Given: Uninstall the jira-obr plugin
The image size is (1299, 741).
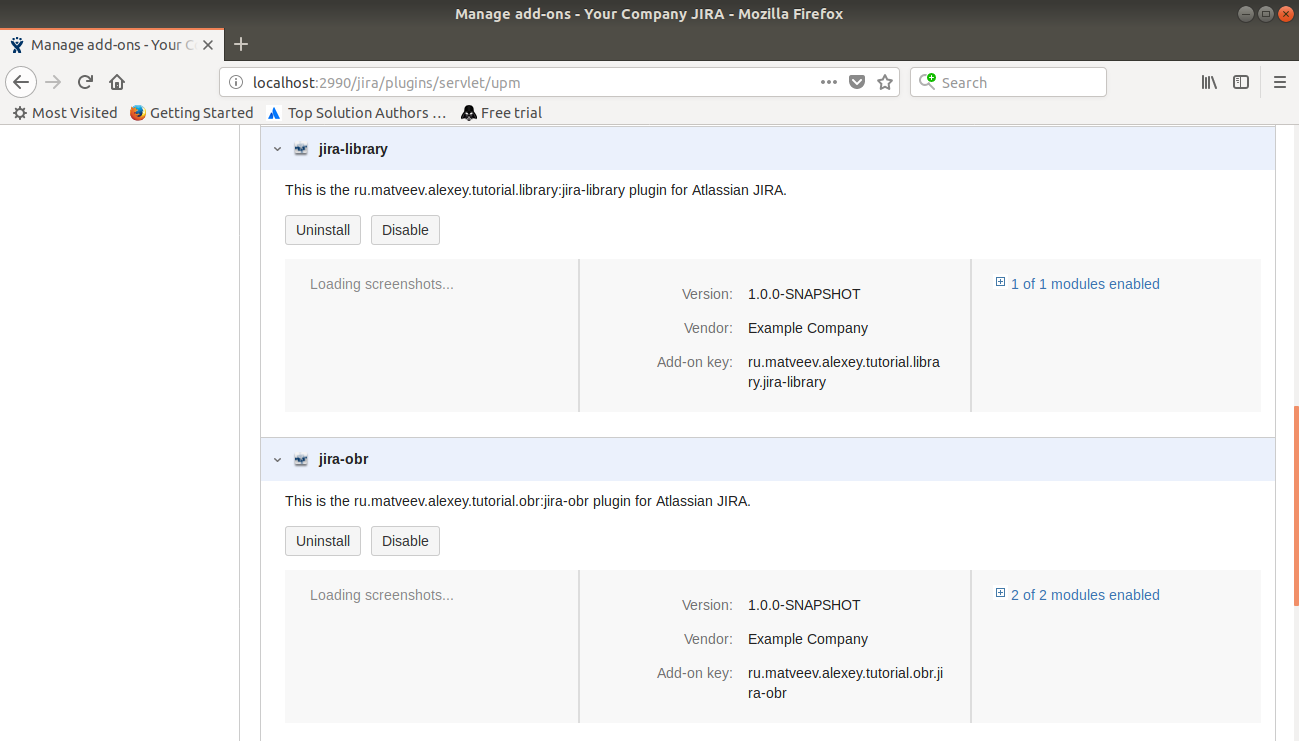Looking at the screenshot, I should (x=322, y=540).
